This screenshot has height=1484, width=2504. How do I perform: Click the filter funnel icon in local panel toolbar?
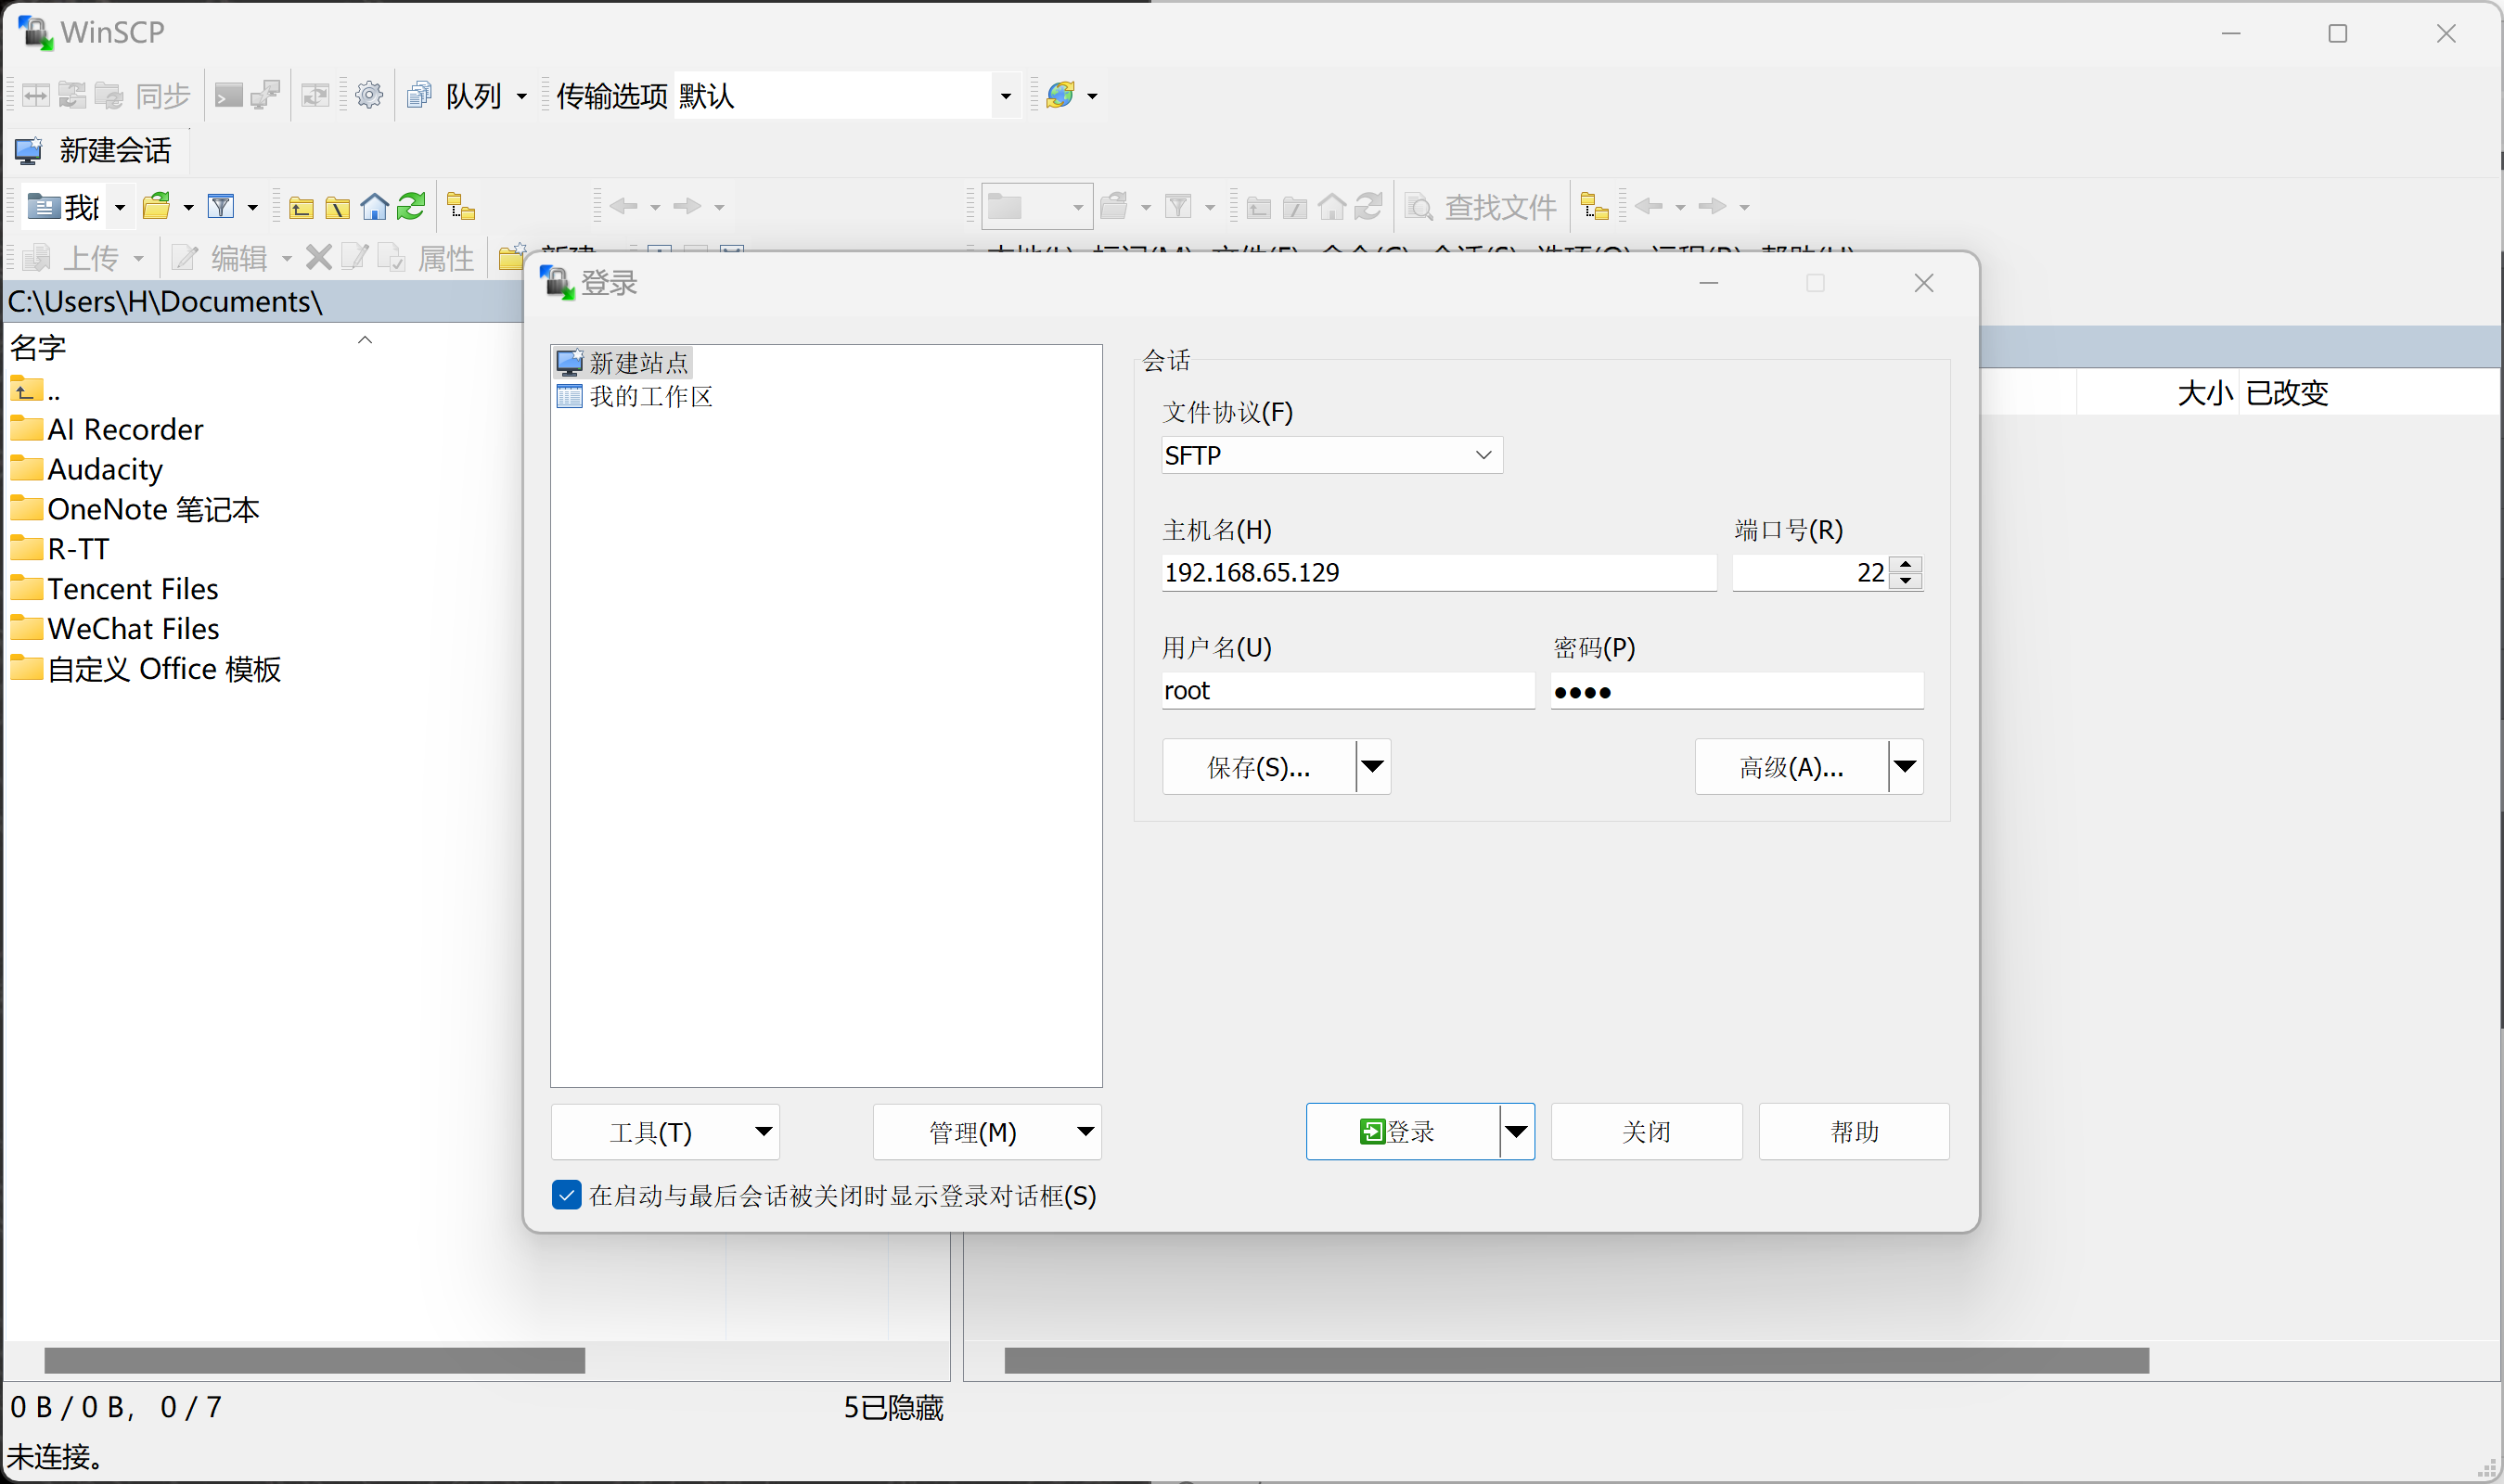pos(220,206)
